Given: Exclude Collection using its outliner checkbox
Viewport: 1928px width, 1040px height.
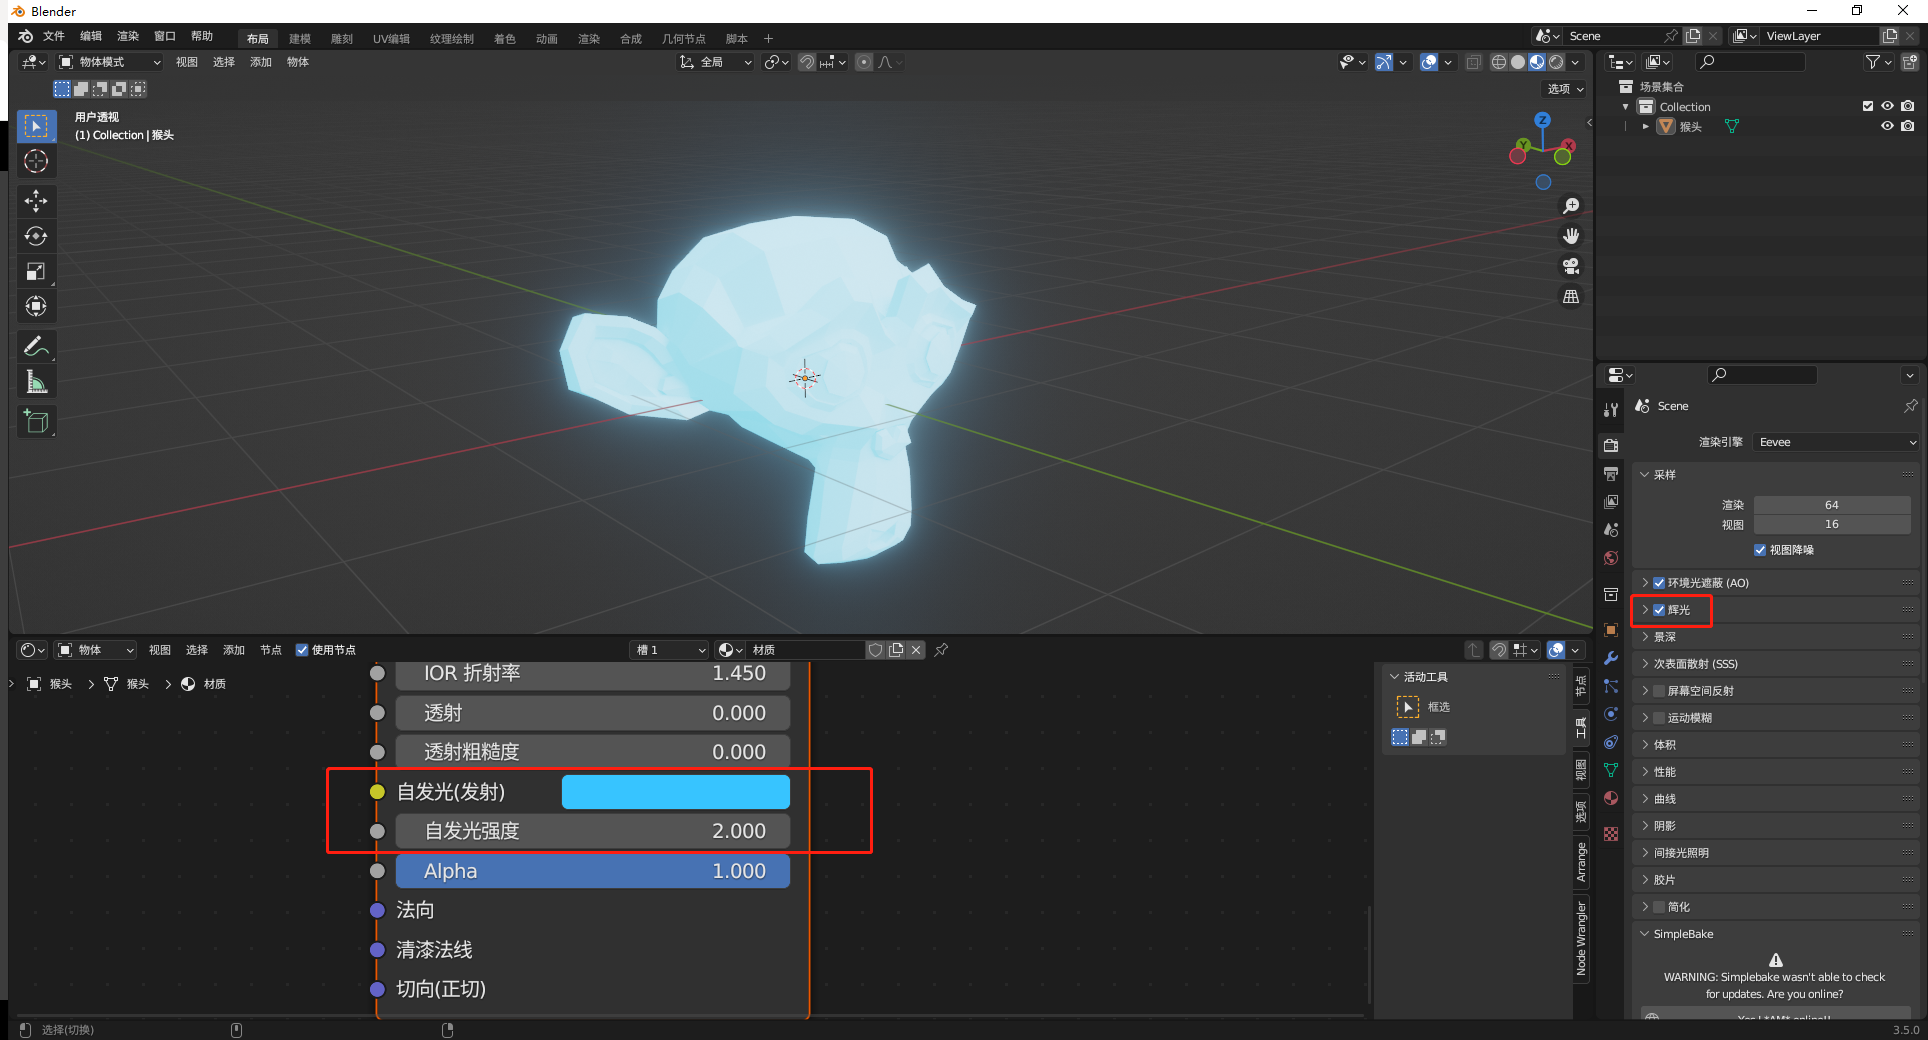Looking at the screenshot, I should click(x=1868, y=106).
